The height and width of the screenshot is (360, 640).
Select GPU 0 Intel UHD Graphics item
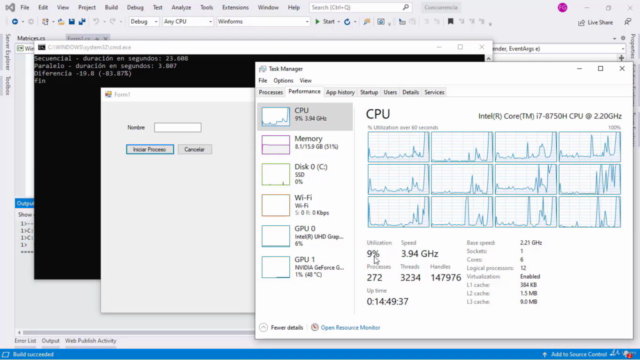click(305, 236)
